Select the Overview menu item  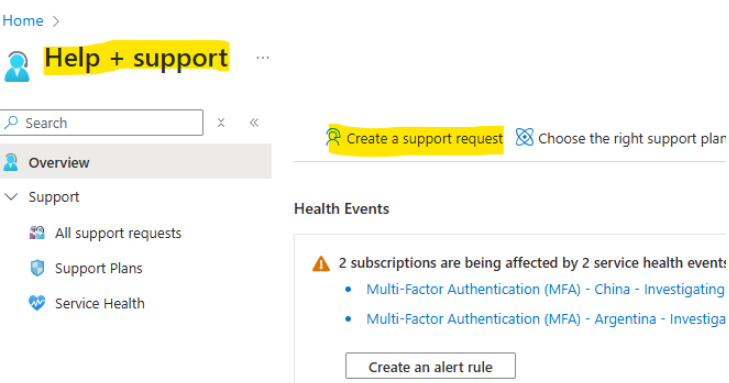click(x=136, y=162)
